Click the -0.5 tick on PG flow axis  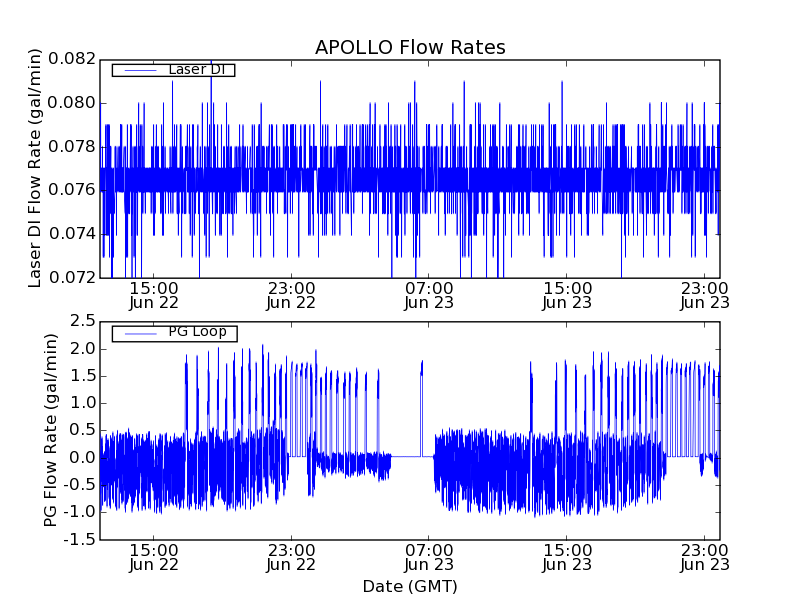[x=80, y=485]
